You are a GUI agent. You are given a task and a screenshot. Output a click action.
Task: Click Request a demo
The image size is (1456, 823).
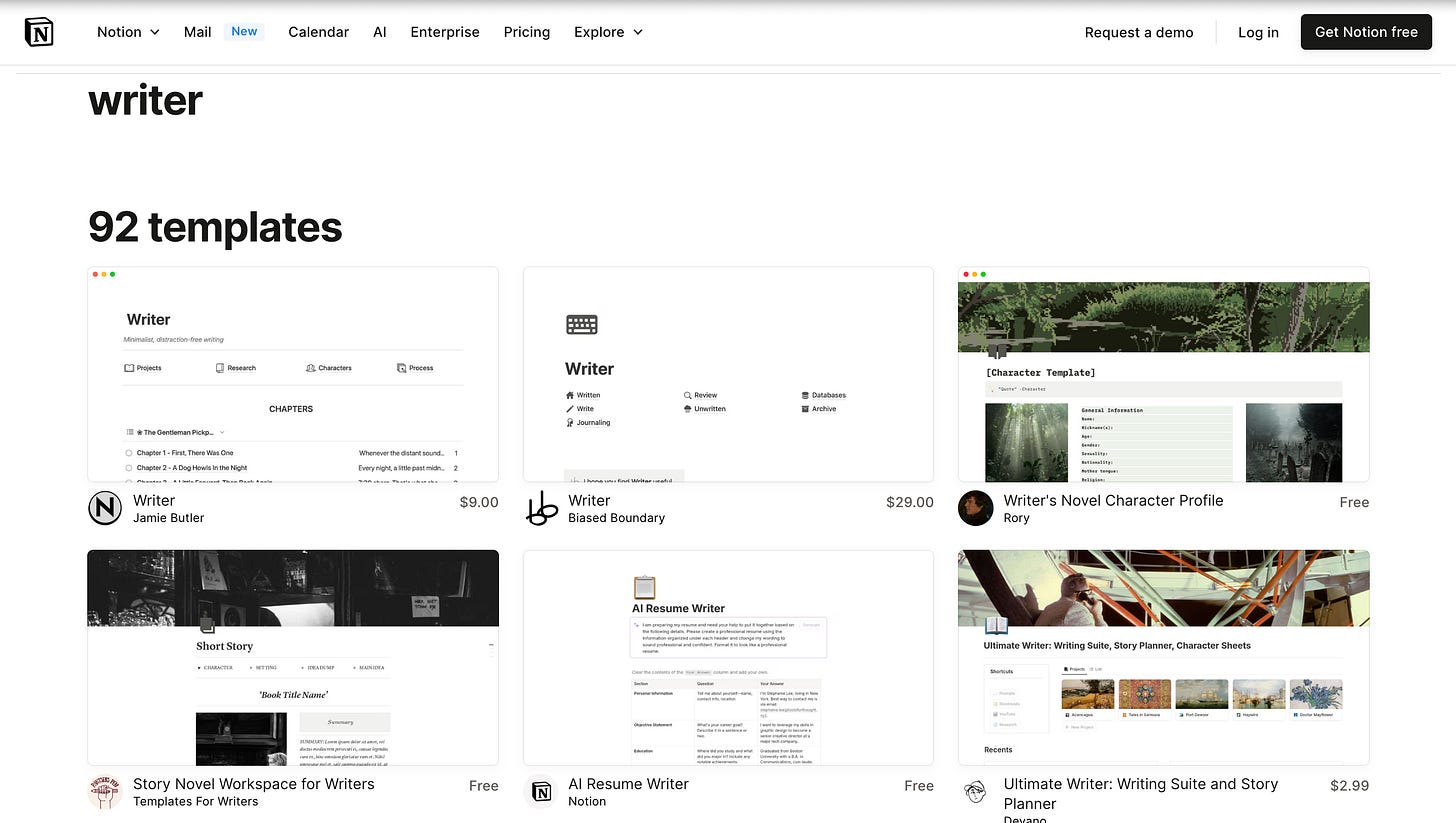[x=1139, y=32]
